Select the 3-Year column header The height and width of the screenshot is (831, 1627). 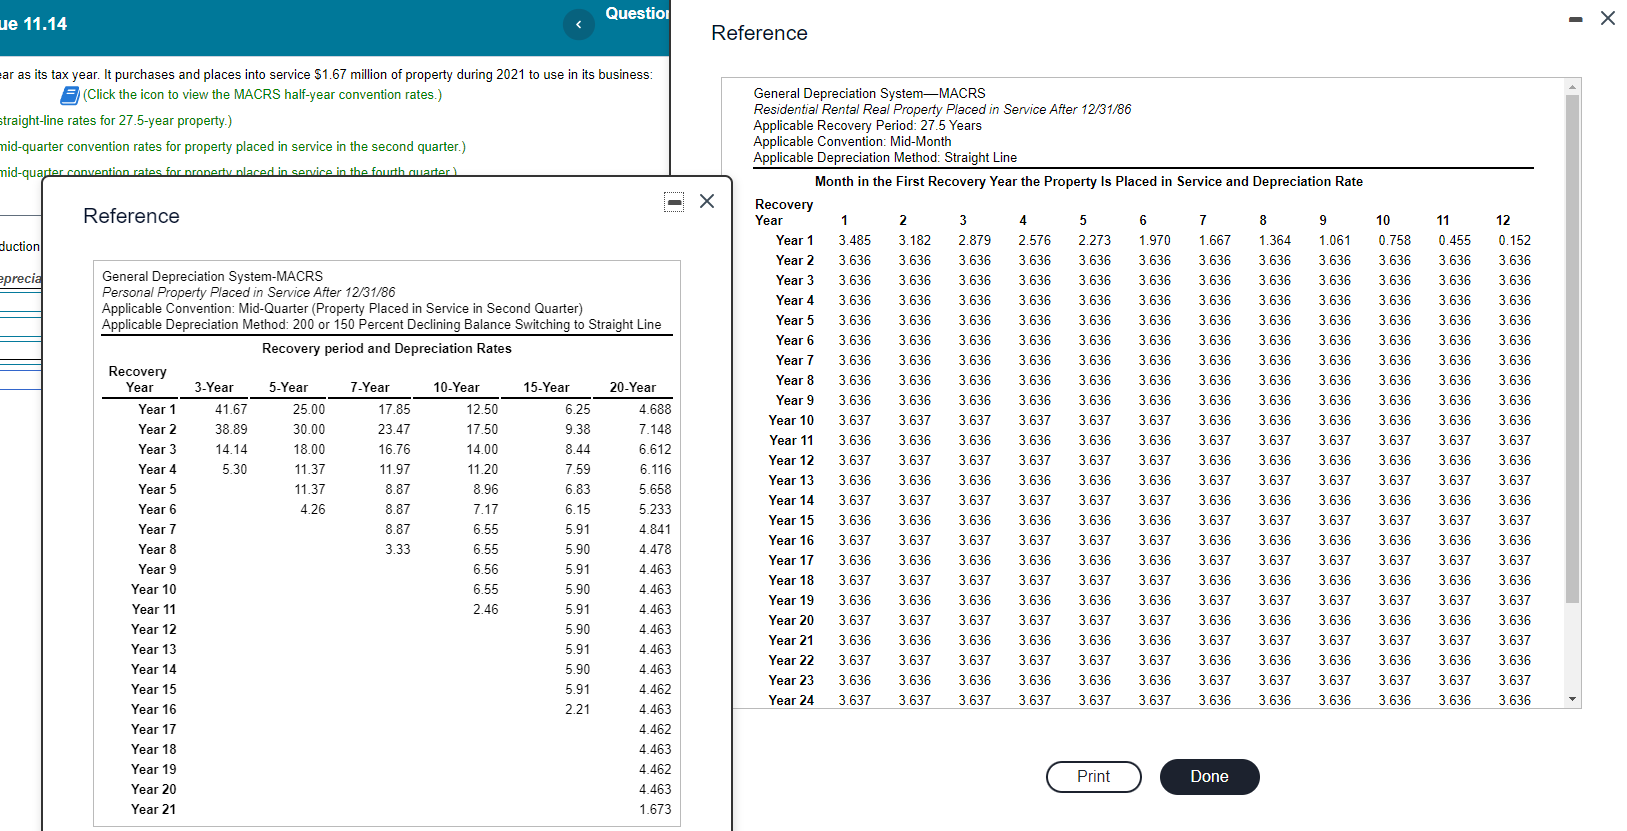[214, 388]
